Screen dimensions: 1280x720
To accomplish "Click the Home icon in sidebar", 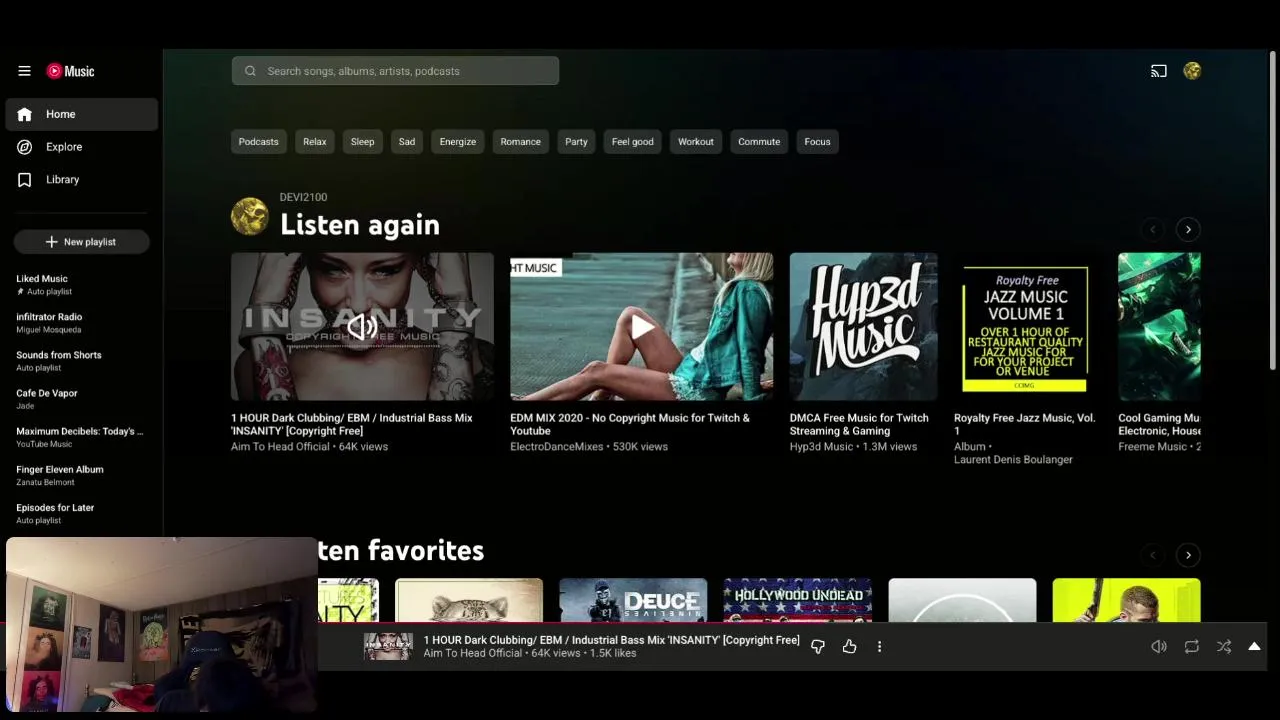I will (x=25, y=114).
